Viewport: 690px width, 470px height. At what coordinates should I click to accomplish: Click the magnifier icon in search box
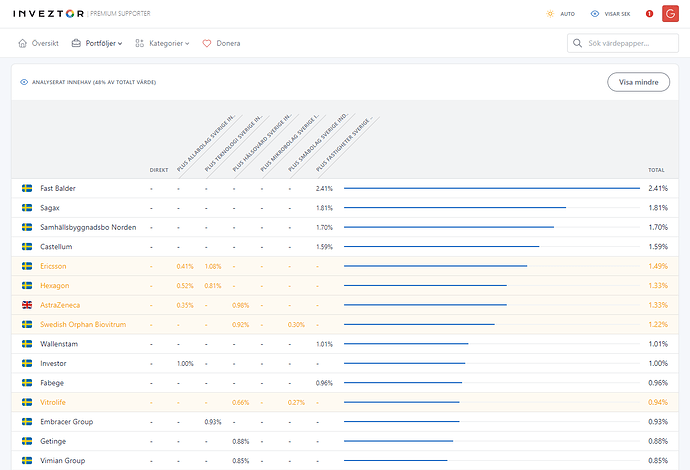(x=578, y=44)
